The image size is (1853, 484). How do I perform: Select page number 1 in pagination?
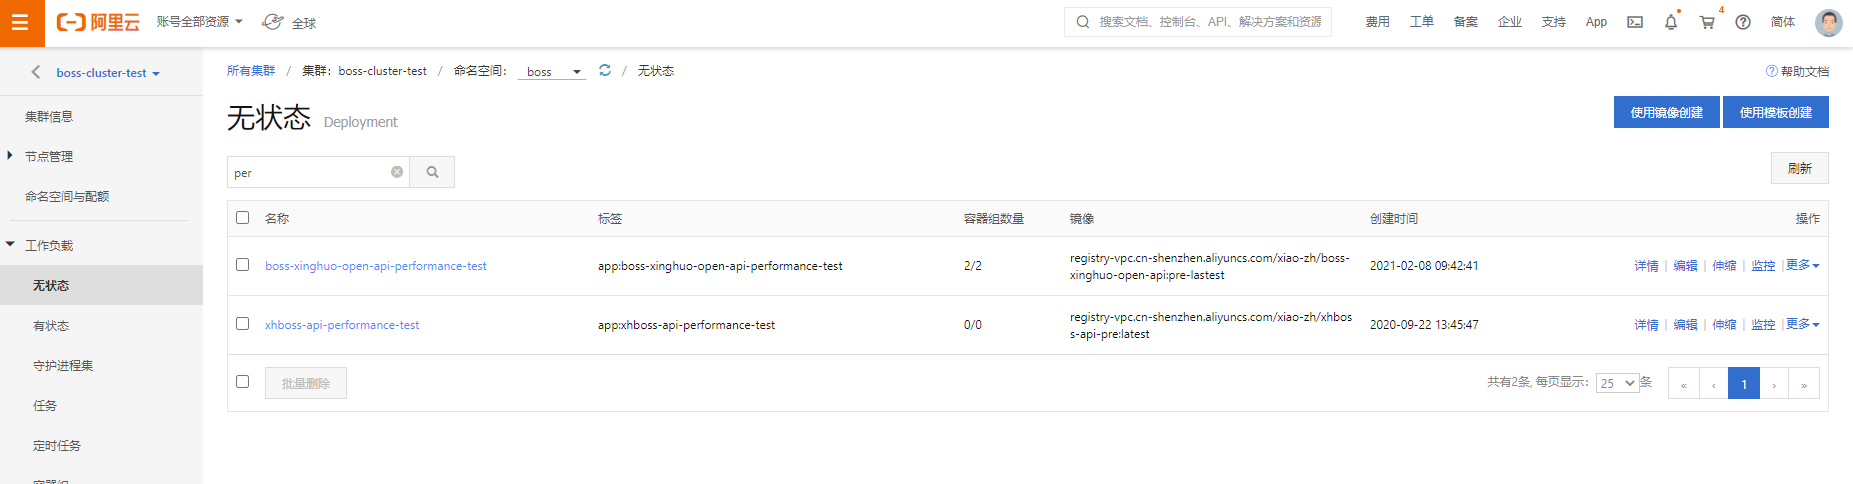point(1744,384)
